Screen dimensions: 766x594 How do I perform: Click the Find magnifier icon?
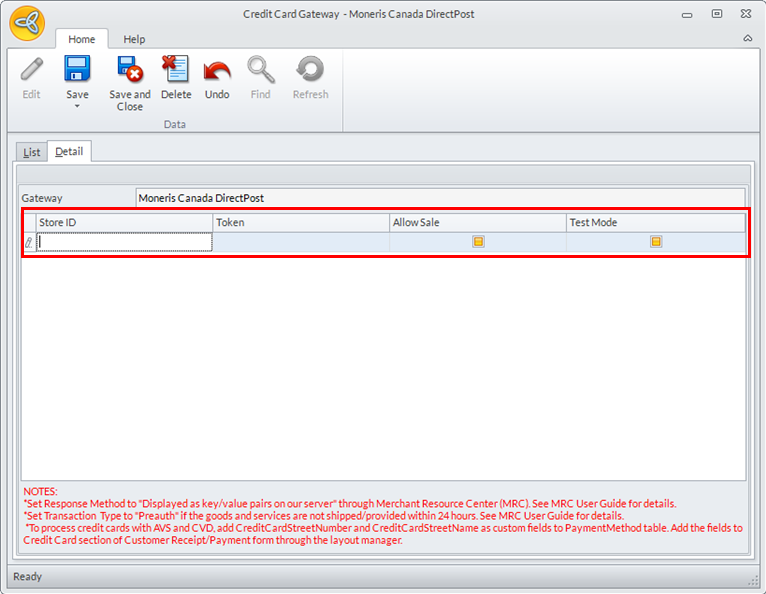point(261,69)
